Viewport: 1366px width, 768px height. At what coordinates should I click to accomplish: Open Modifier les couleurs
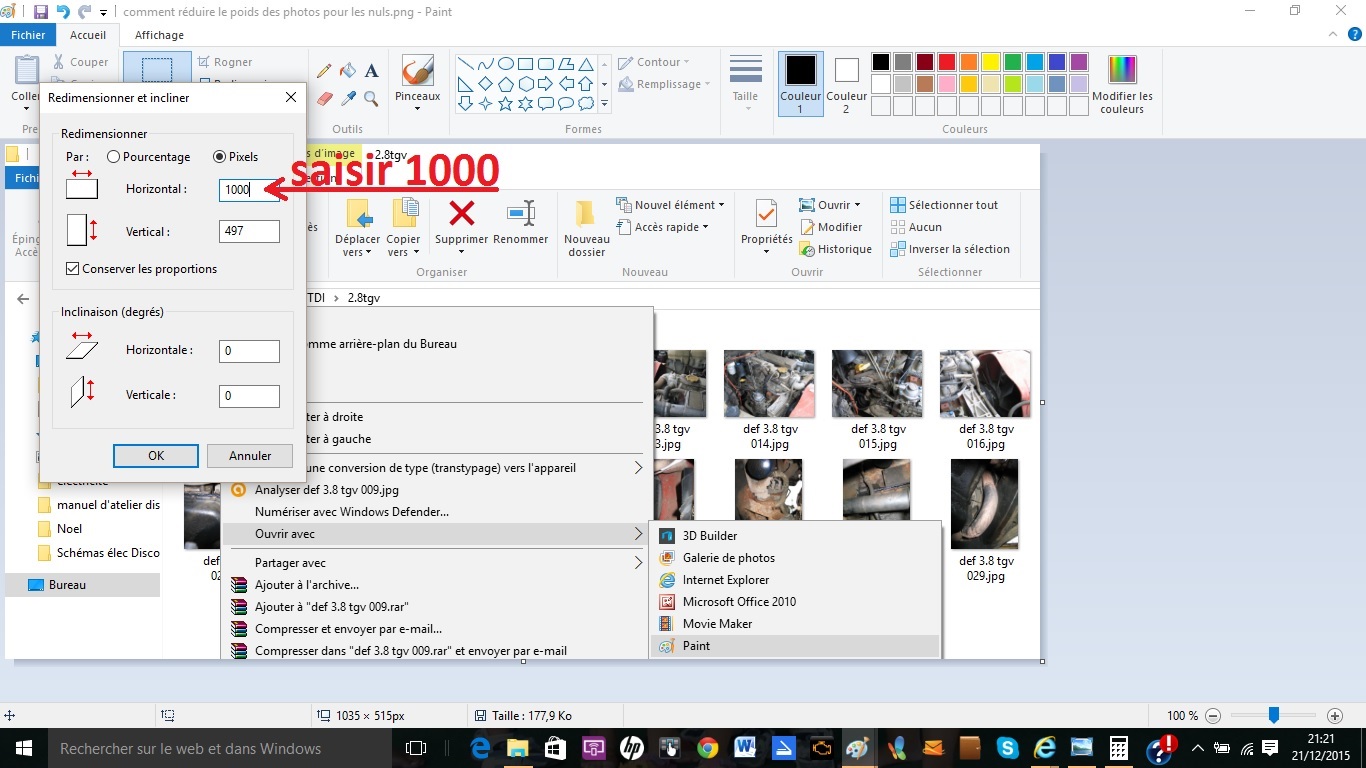pyautogui.click(x=1122, y=84)
